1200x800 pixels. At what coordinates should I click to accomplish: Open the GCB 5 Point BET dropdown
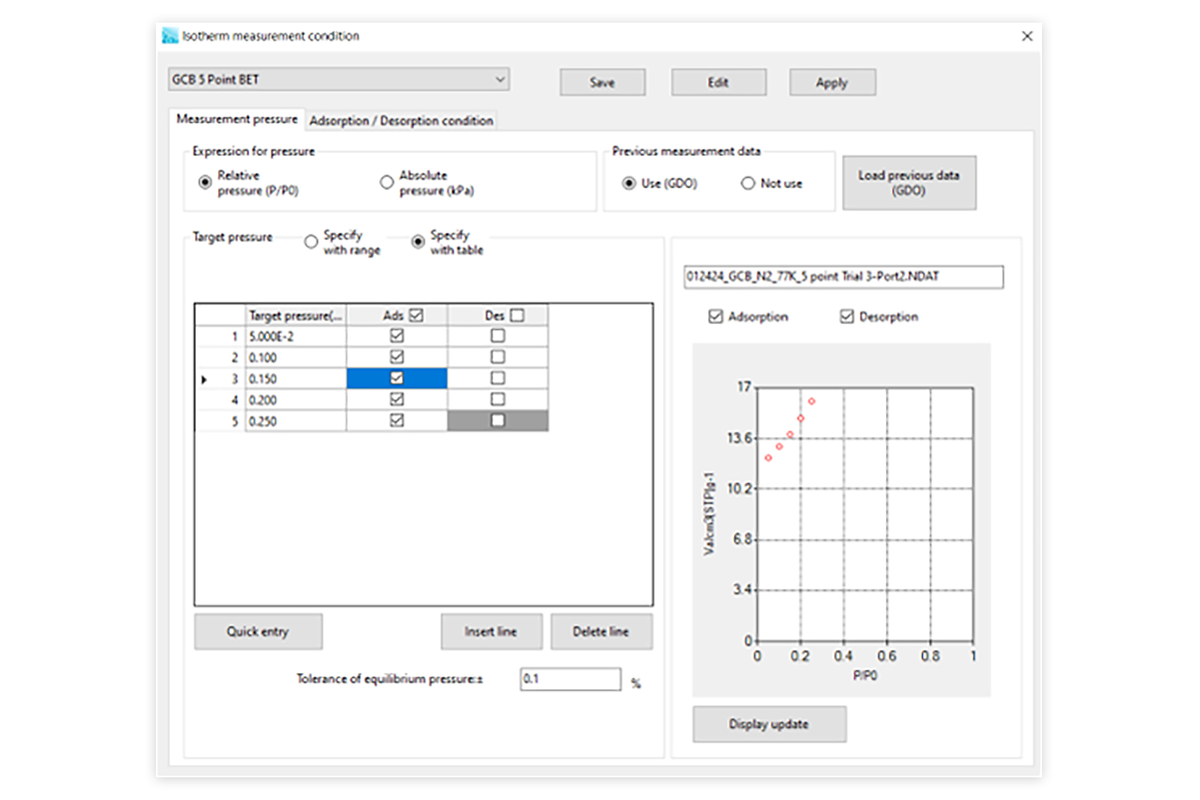338,79
